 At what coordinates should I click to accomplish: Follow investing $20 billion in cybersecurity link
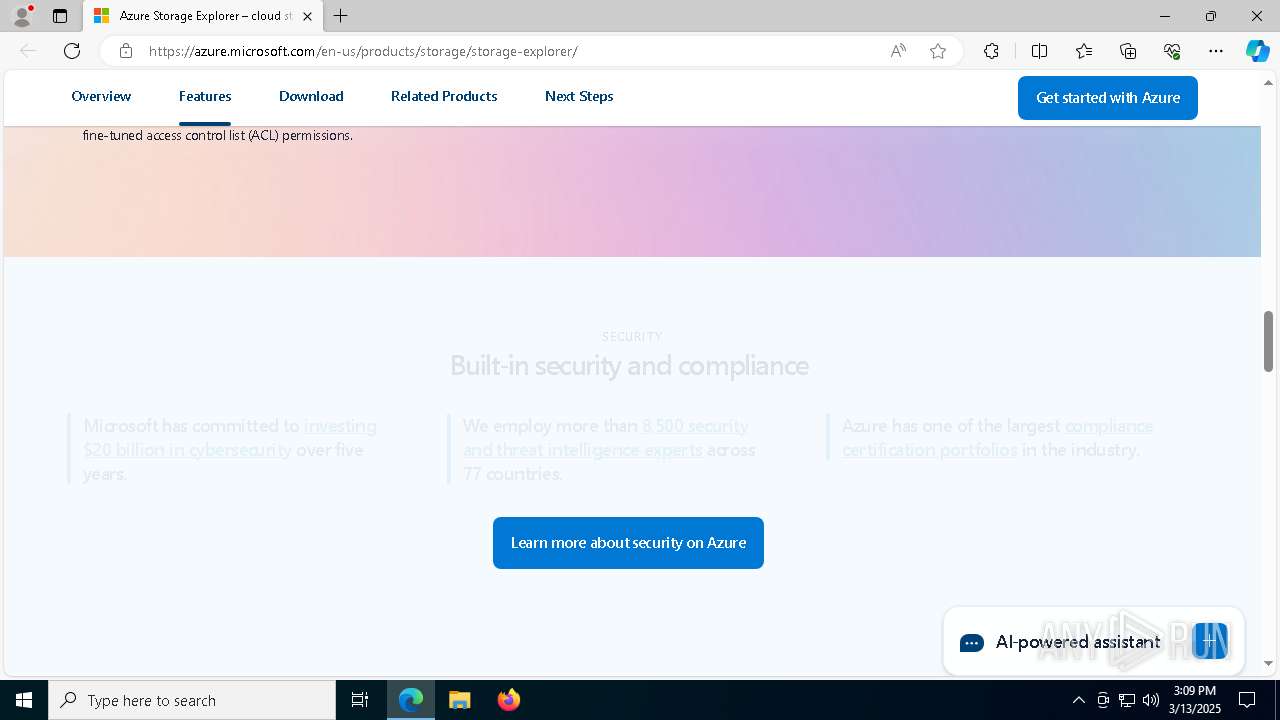coord(230,438)
